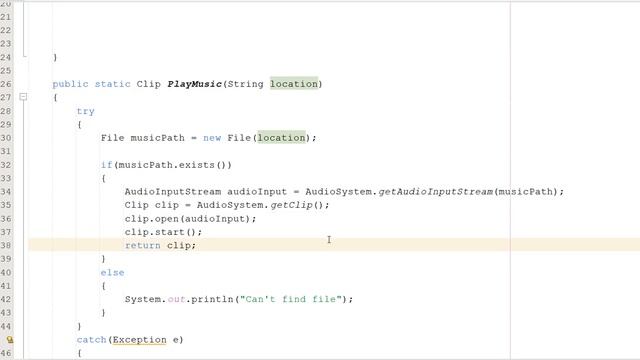Select line number 42 in the gutter

[x=6, y=299]
